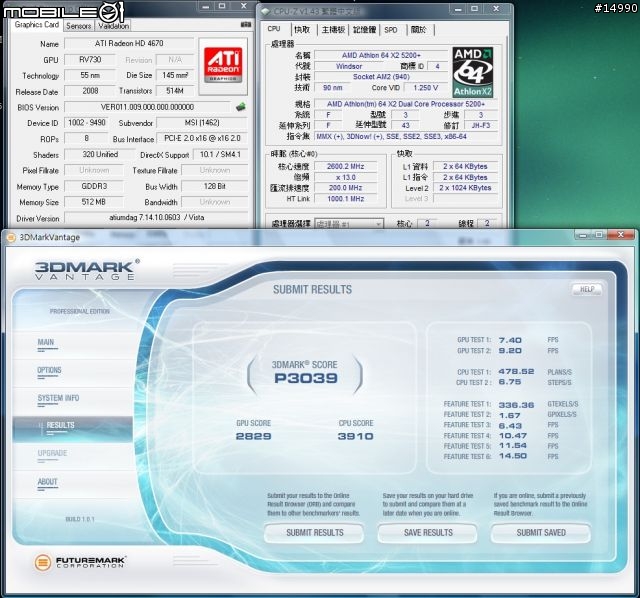The image size is (640, 598).
Task: Go to MAIN in 3DMark Vantage sidebar
Action: tap(46, 342)
